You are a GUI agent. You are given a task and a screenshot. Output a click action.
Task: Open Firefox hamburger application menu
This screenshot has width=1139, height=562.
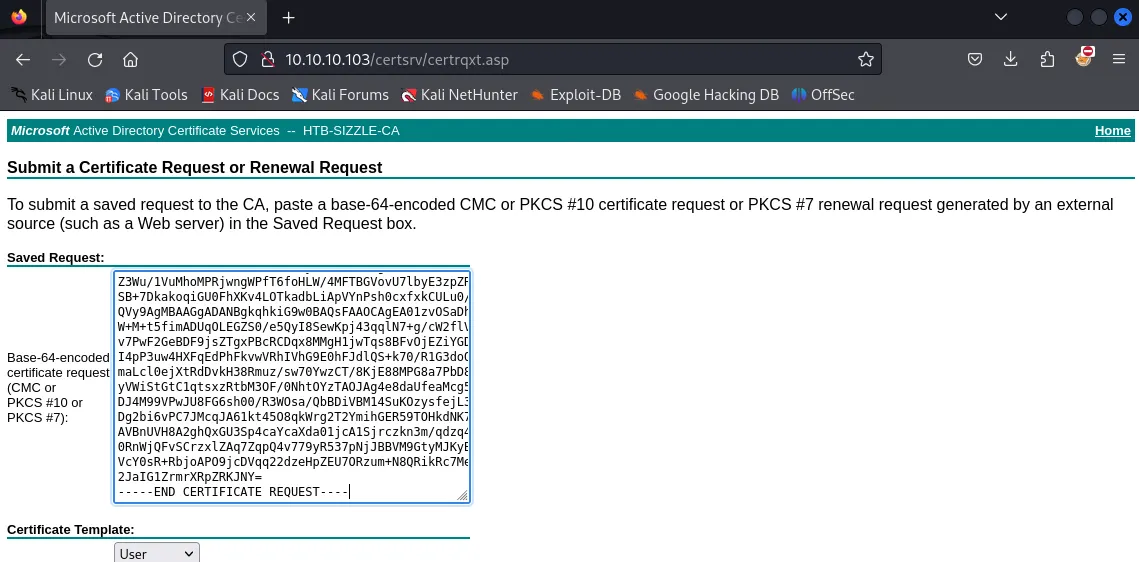[1119, 60]
